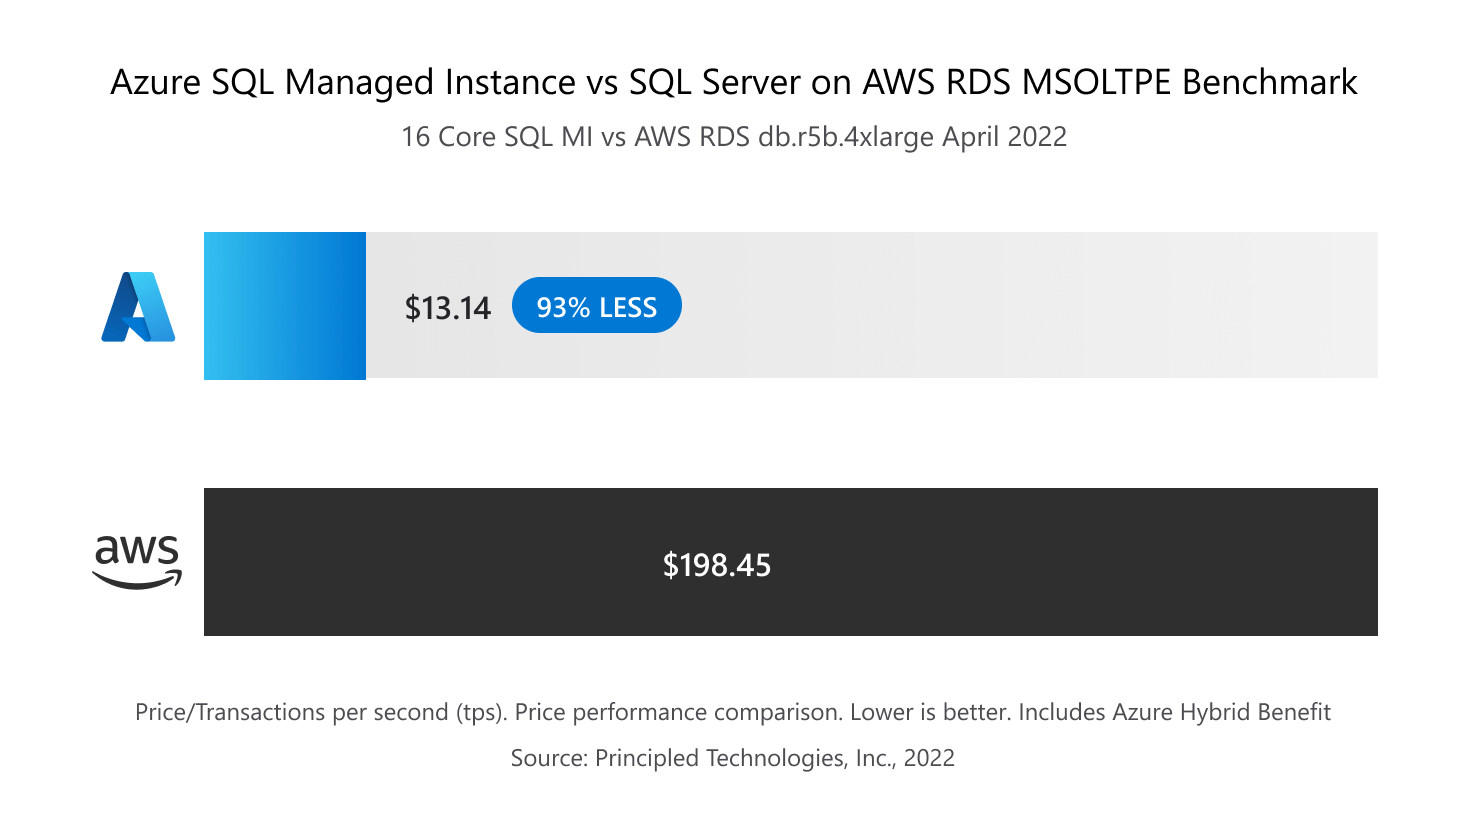Click the Azure logo icon

[x=138, y=307]
